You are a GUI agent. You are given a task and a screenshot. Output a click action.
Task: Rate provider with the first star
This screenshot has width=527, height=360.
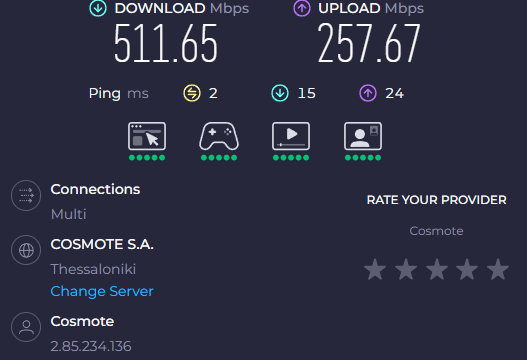(x=375, y=269)
